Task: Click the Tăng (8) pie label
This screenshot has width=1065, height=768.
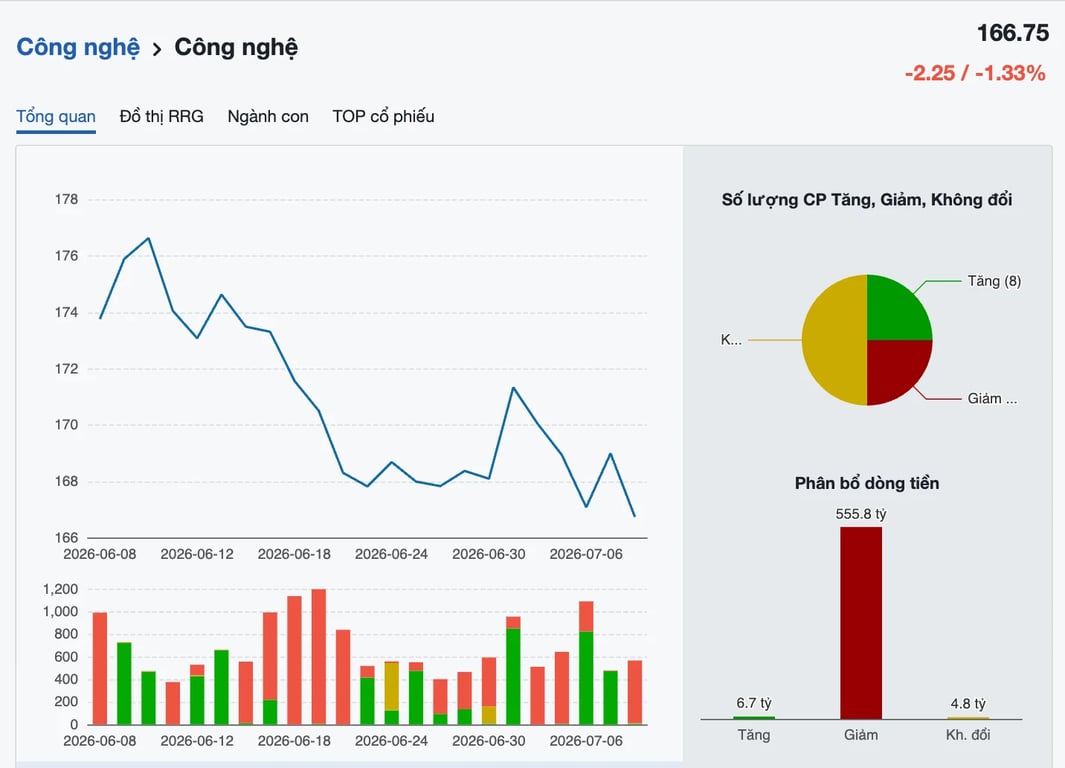Action: tap(994, 281)
